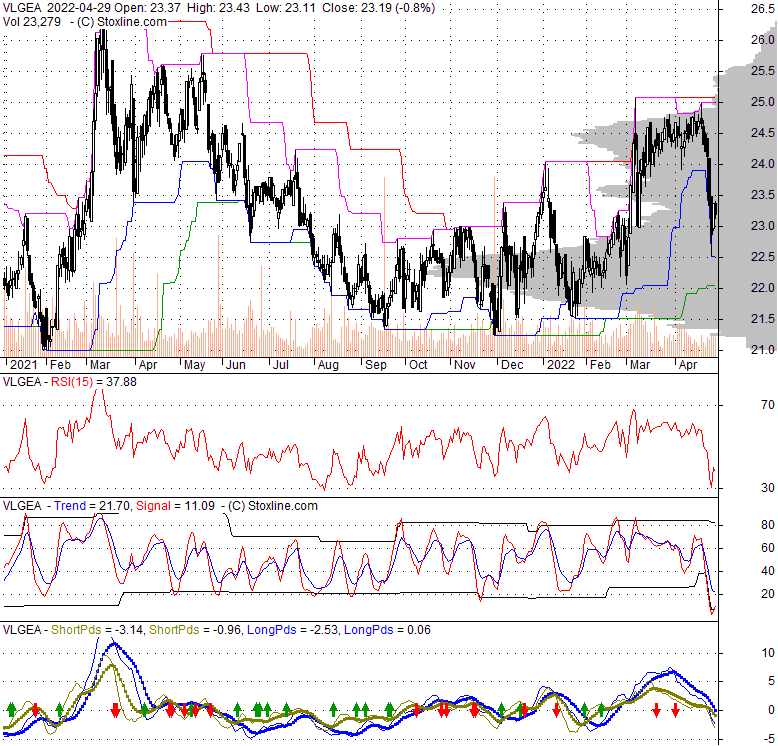Click the ShortPds = -3.14 label
This screenshot has height=746, width=778.
pyautogui.click(x=97, y=630)
